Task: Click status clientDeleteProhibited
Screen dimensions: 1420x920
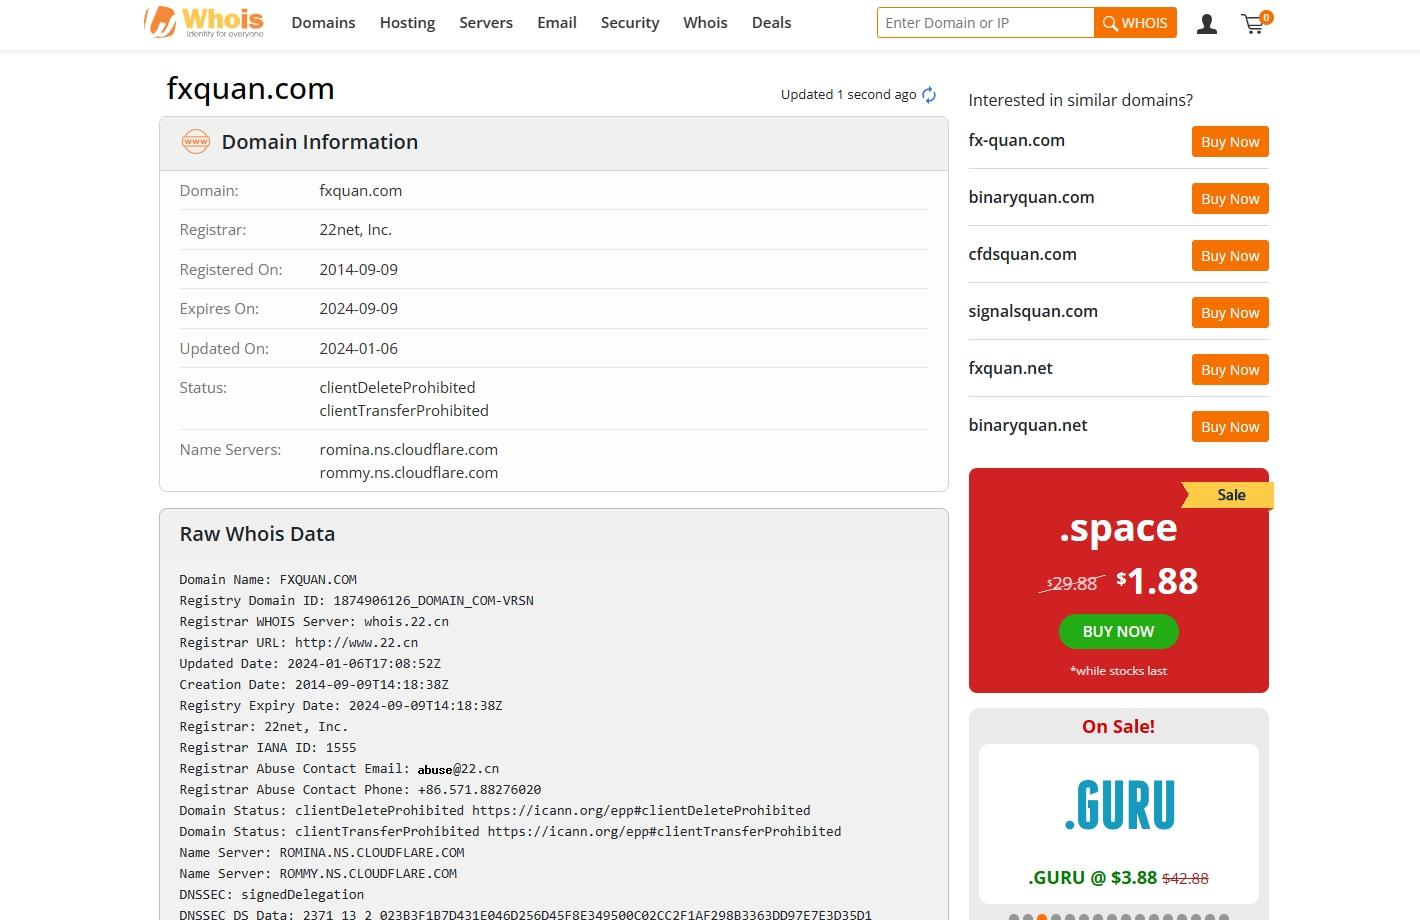Action: (397, 388)
